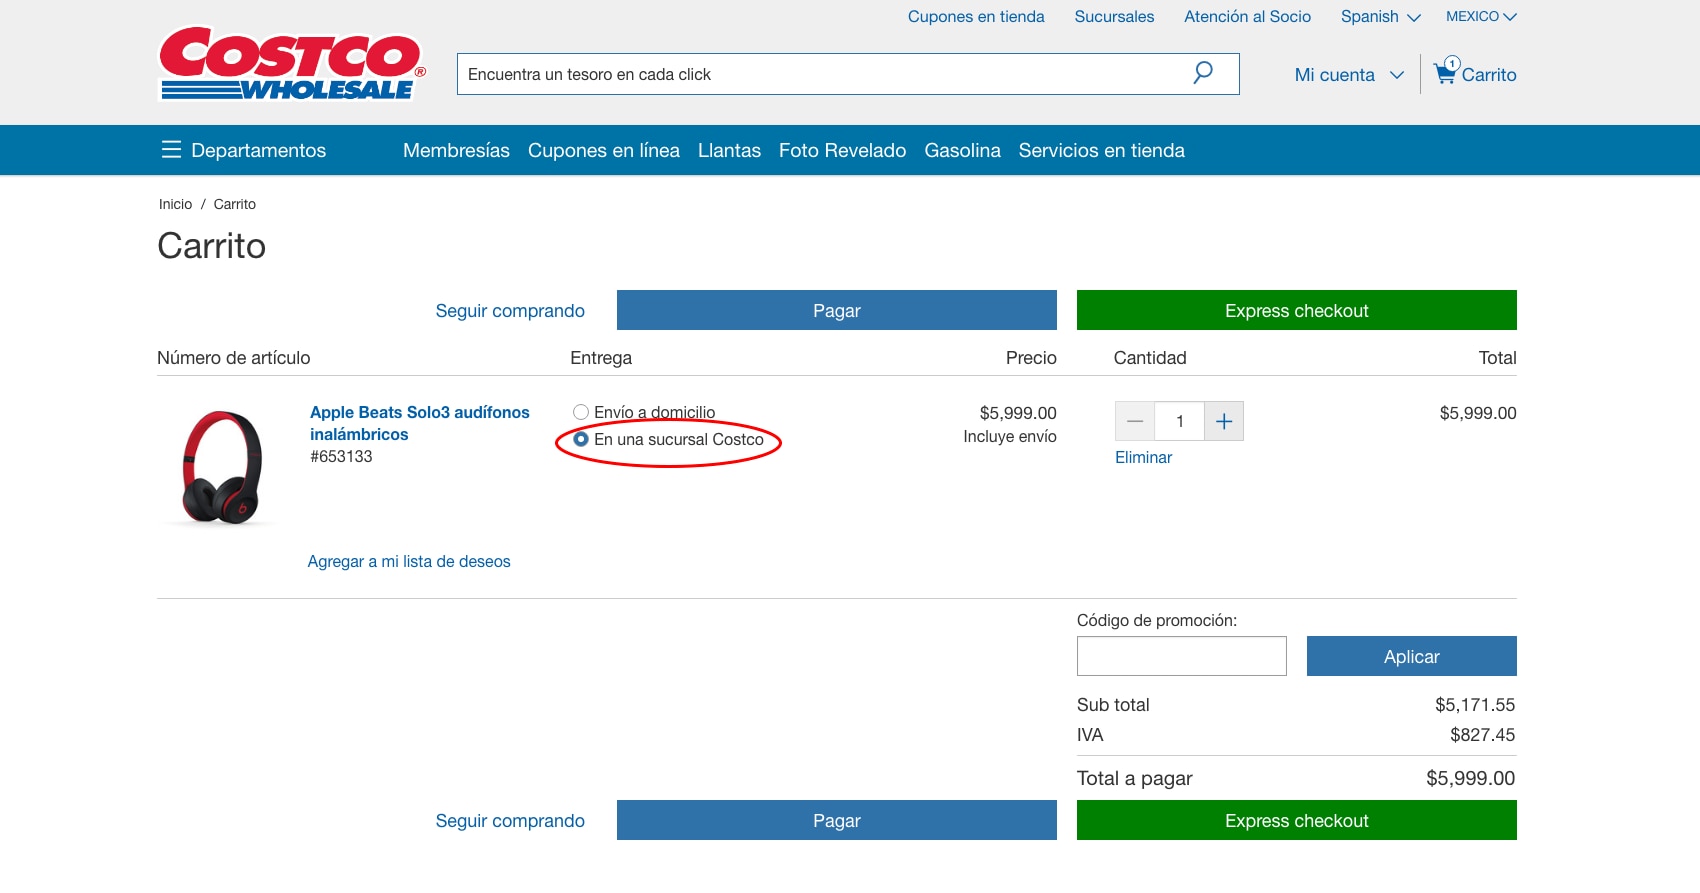Click the Carrito link in header

[1489, 75]
